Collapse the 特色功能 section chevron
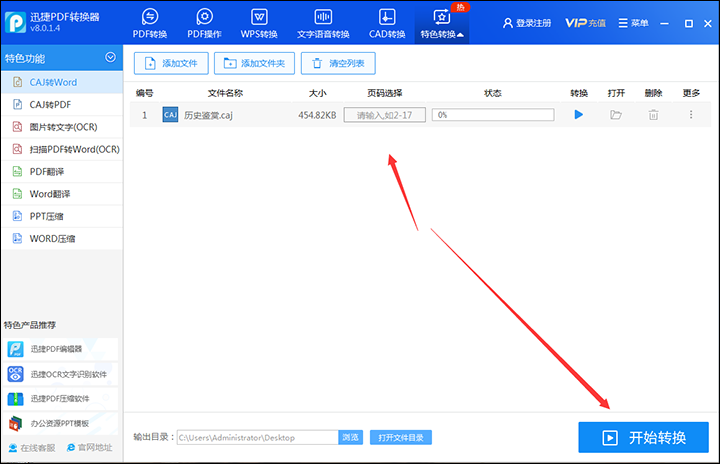This screenshot has width=720, height=464. (110, 57)
